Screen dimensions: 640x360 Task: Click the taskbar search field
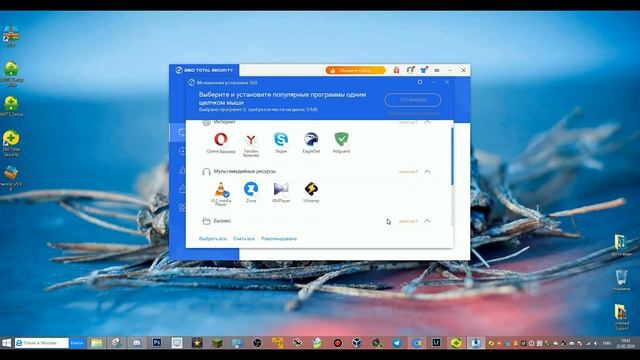(x=42, y=343)
